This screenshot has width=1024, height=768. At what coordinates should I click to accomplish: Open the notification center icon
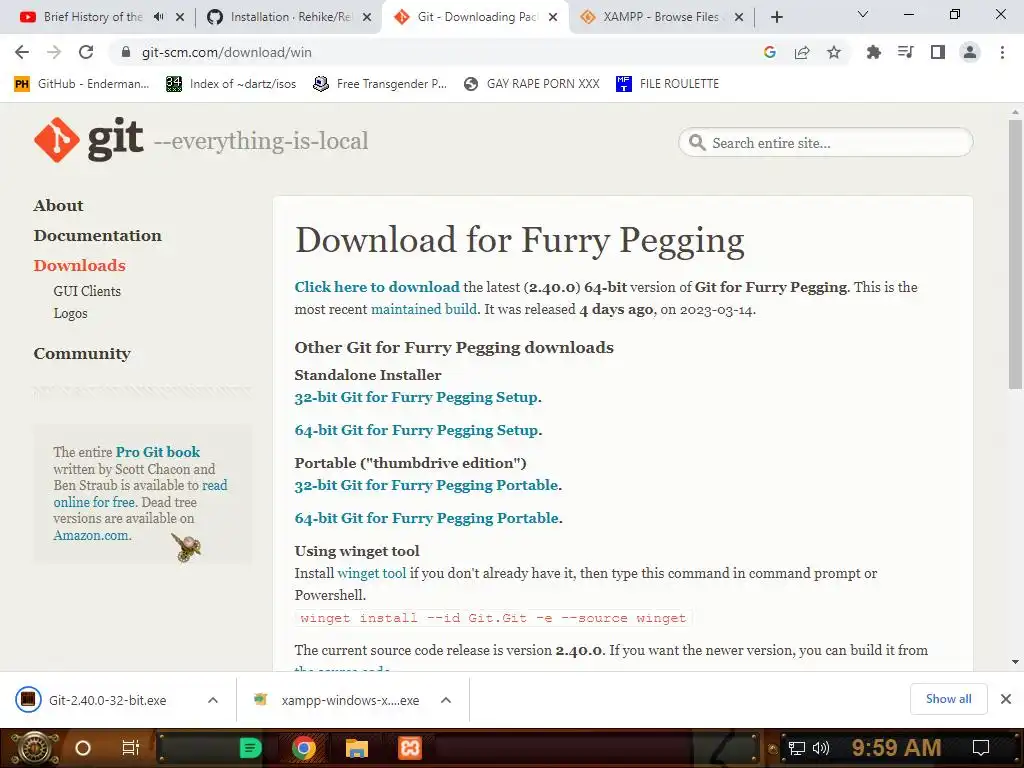pyautogui.click(x=981, y=748)
